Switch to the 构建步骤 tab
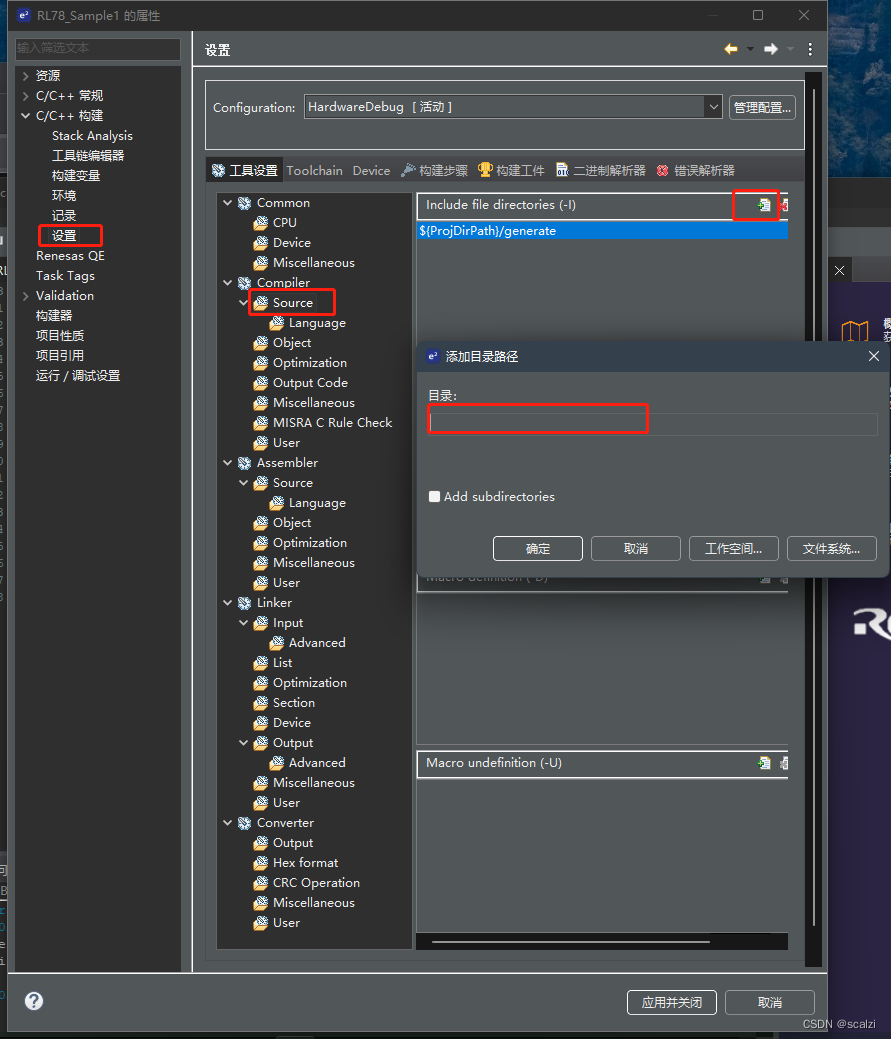 (442, 170)
